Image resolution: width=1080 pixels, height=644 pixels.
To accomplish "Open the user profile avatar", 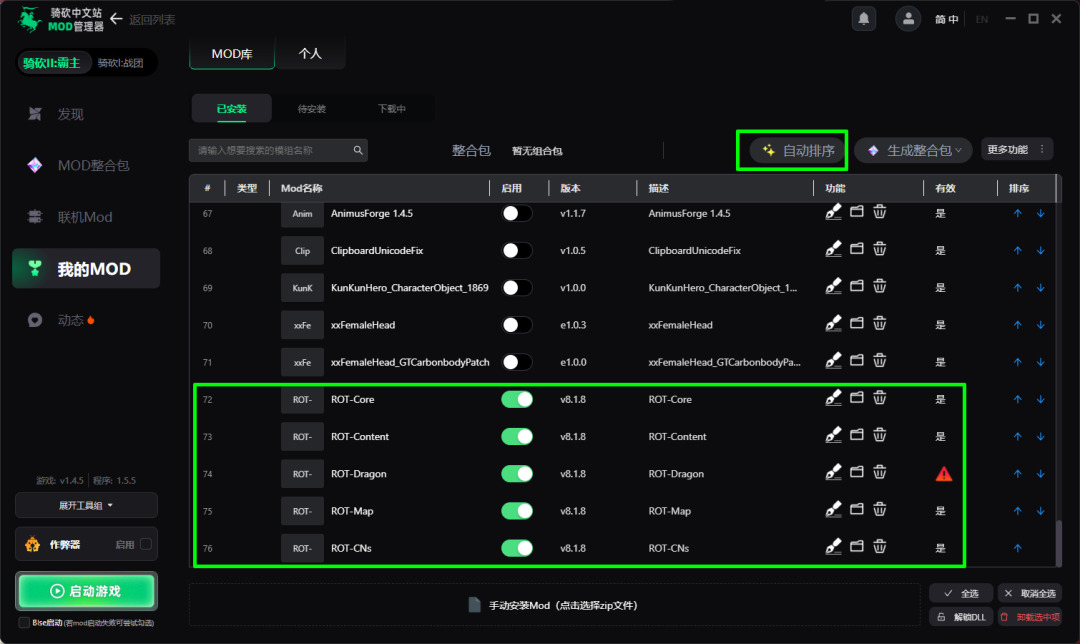I will click(908, 19).
